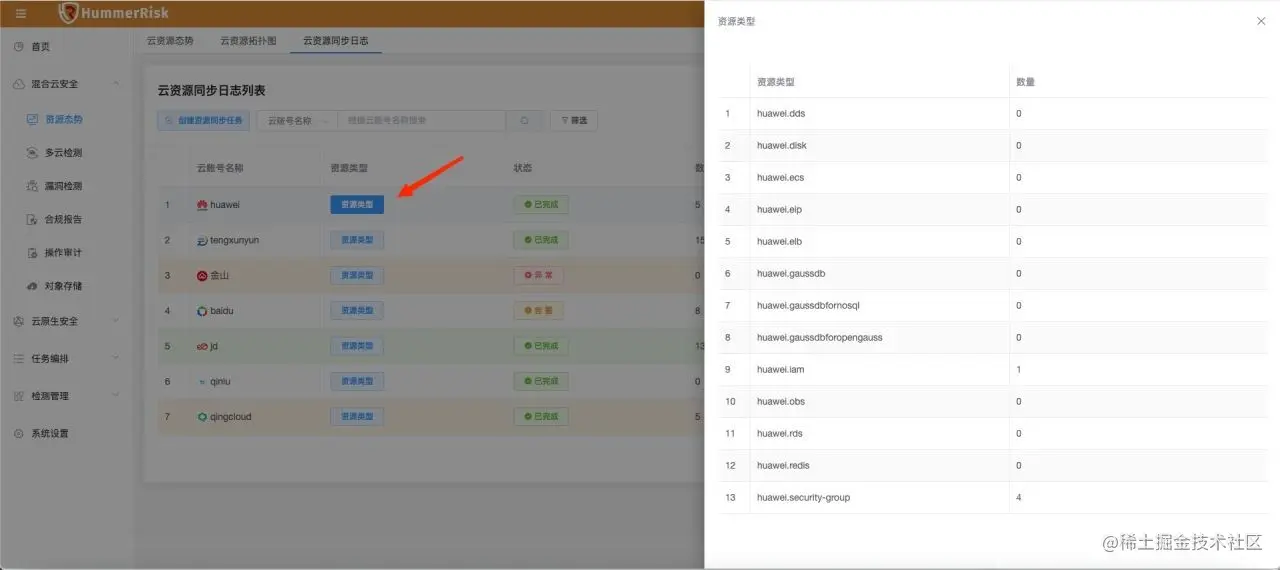This screenshot has width=1280, height=570.
Task: Collapse the 混合云安全 menu chevron
Action: click(x=116, y=84)
